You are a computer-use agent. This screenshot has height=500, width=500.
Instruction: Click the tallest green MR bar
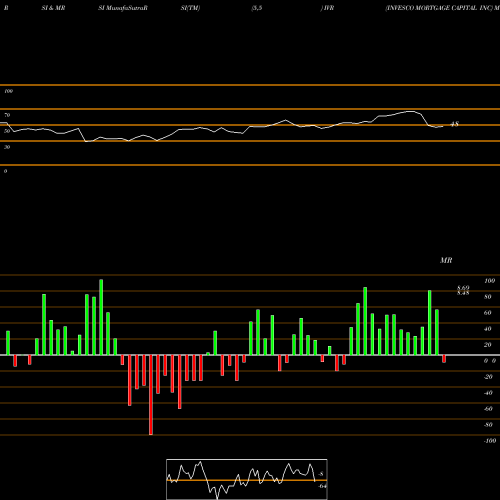[x=101, y=317]
